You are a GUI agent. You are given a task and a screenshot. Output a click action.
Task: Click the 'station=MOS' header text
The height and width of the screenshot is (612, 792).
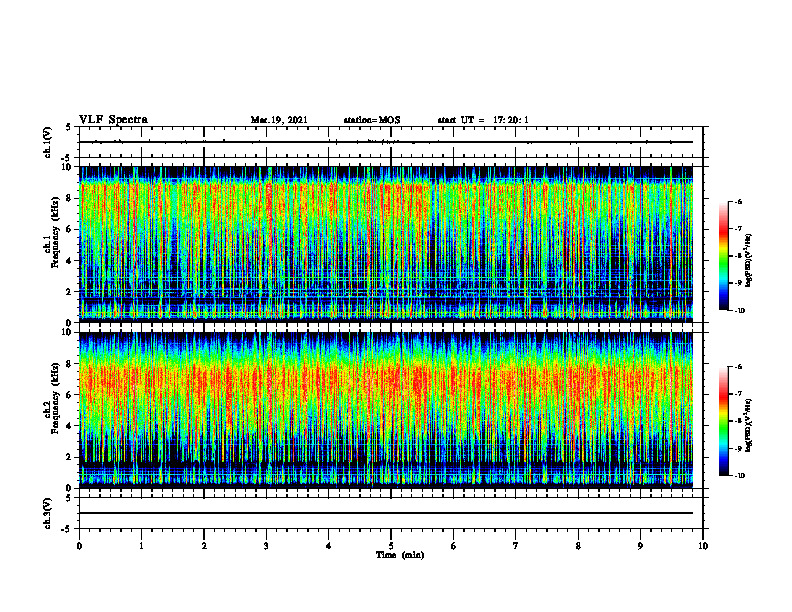[x=372, y=120]
